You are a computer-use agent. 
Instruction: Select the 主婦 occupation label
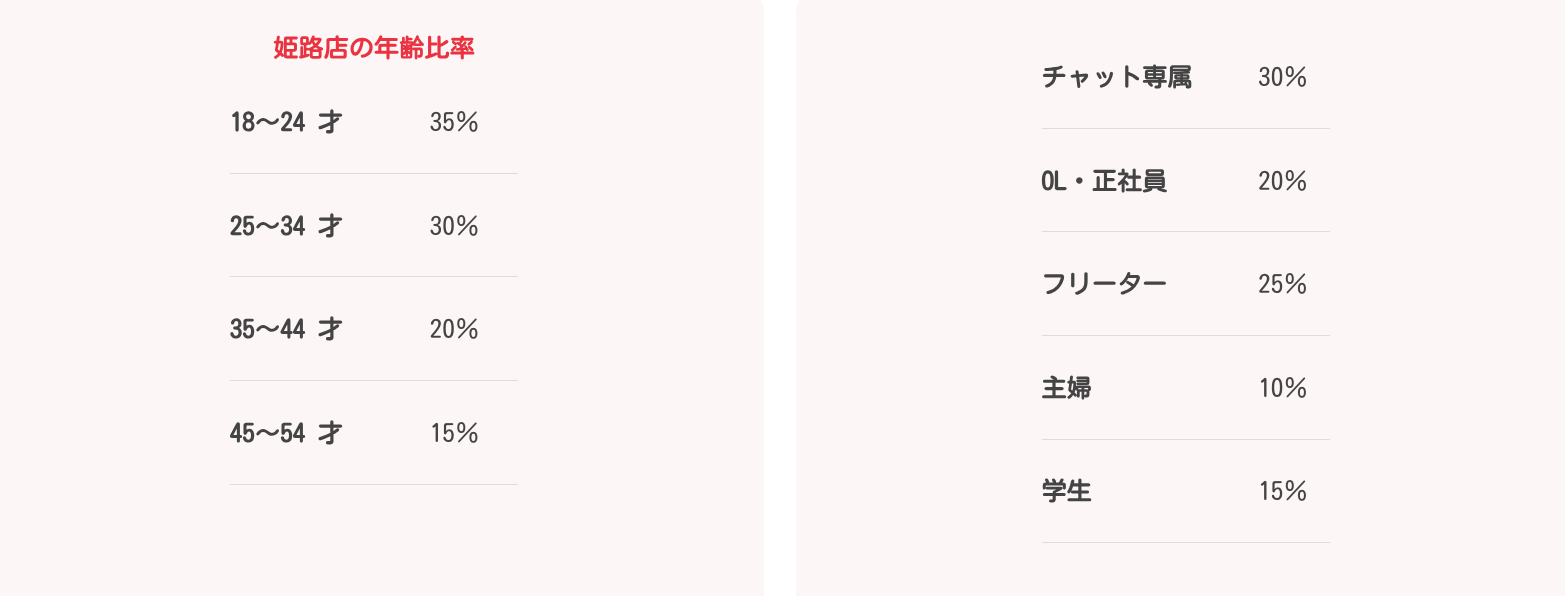coord(1066,388)
